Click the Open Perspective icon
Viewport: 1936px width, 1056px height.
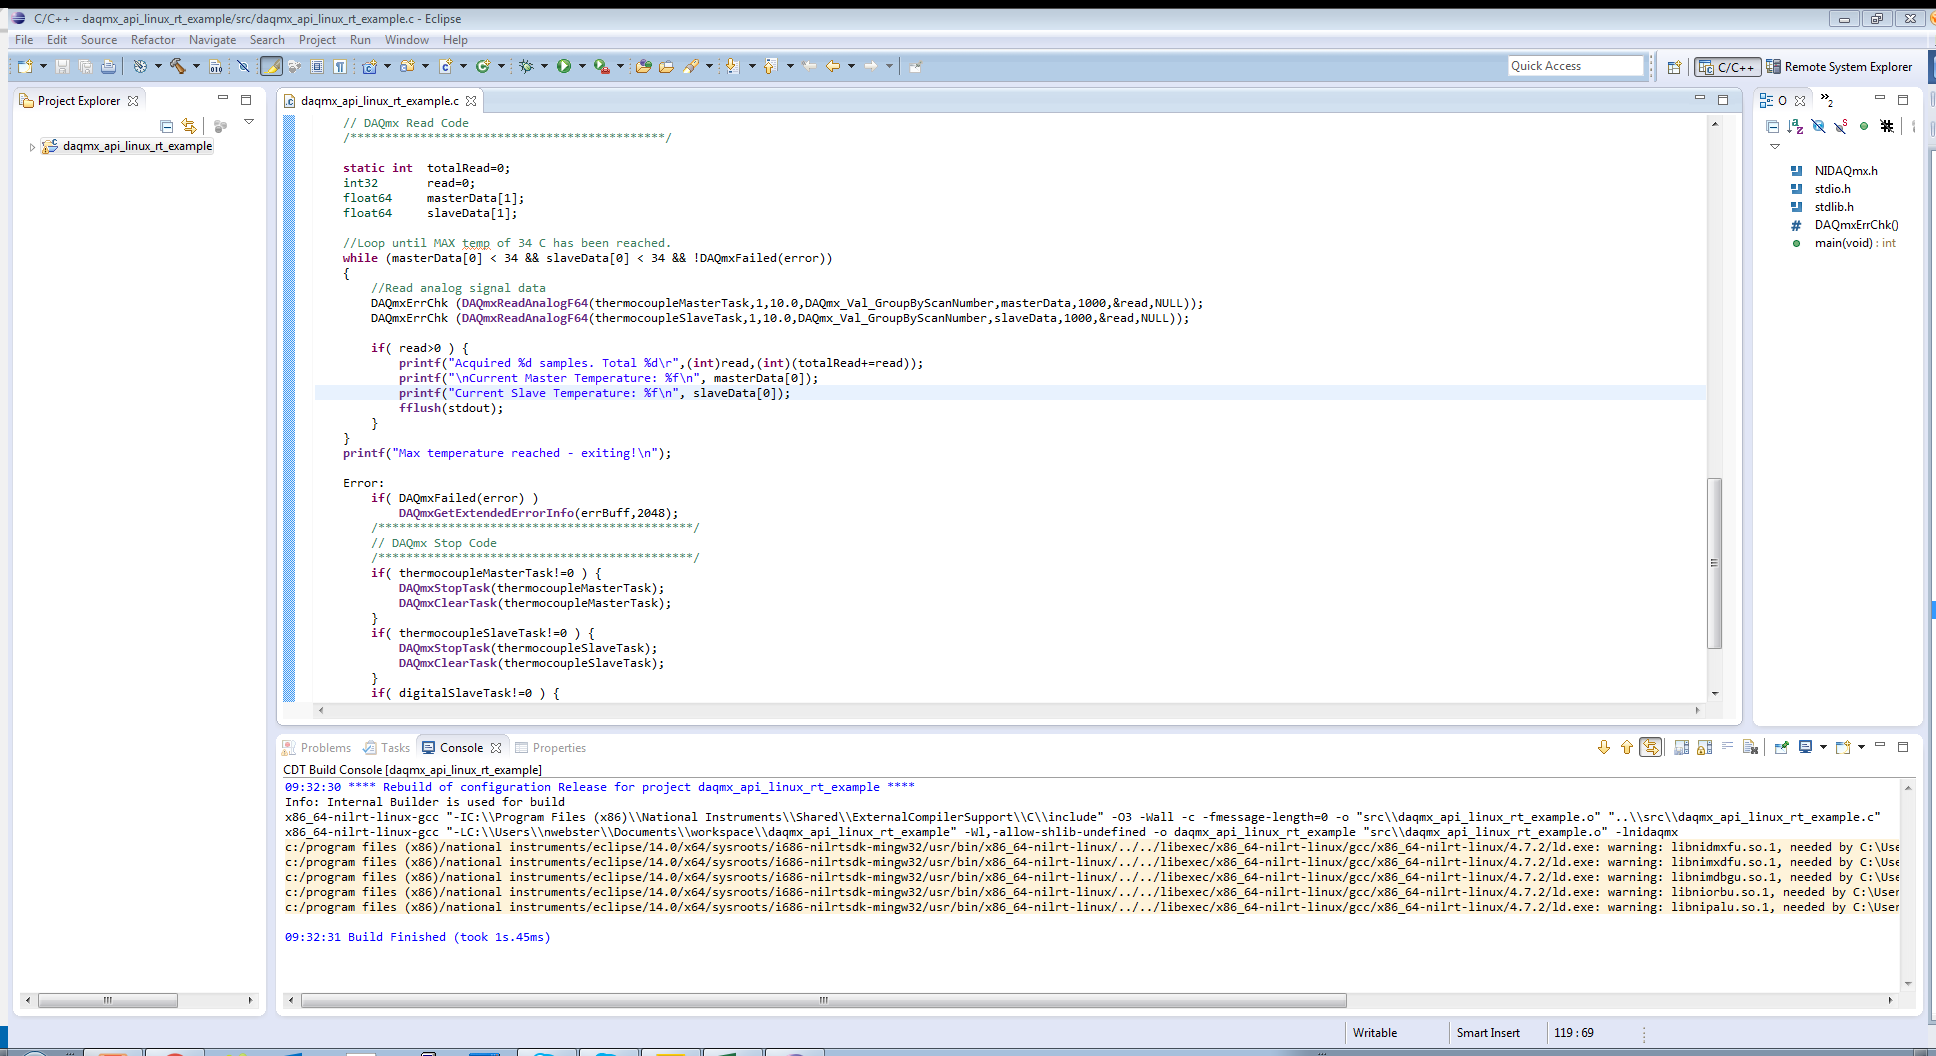pos(1674,67)
